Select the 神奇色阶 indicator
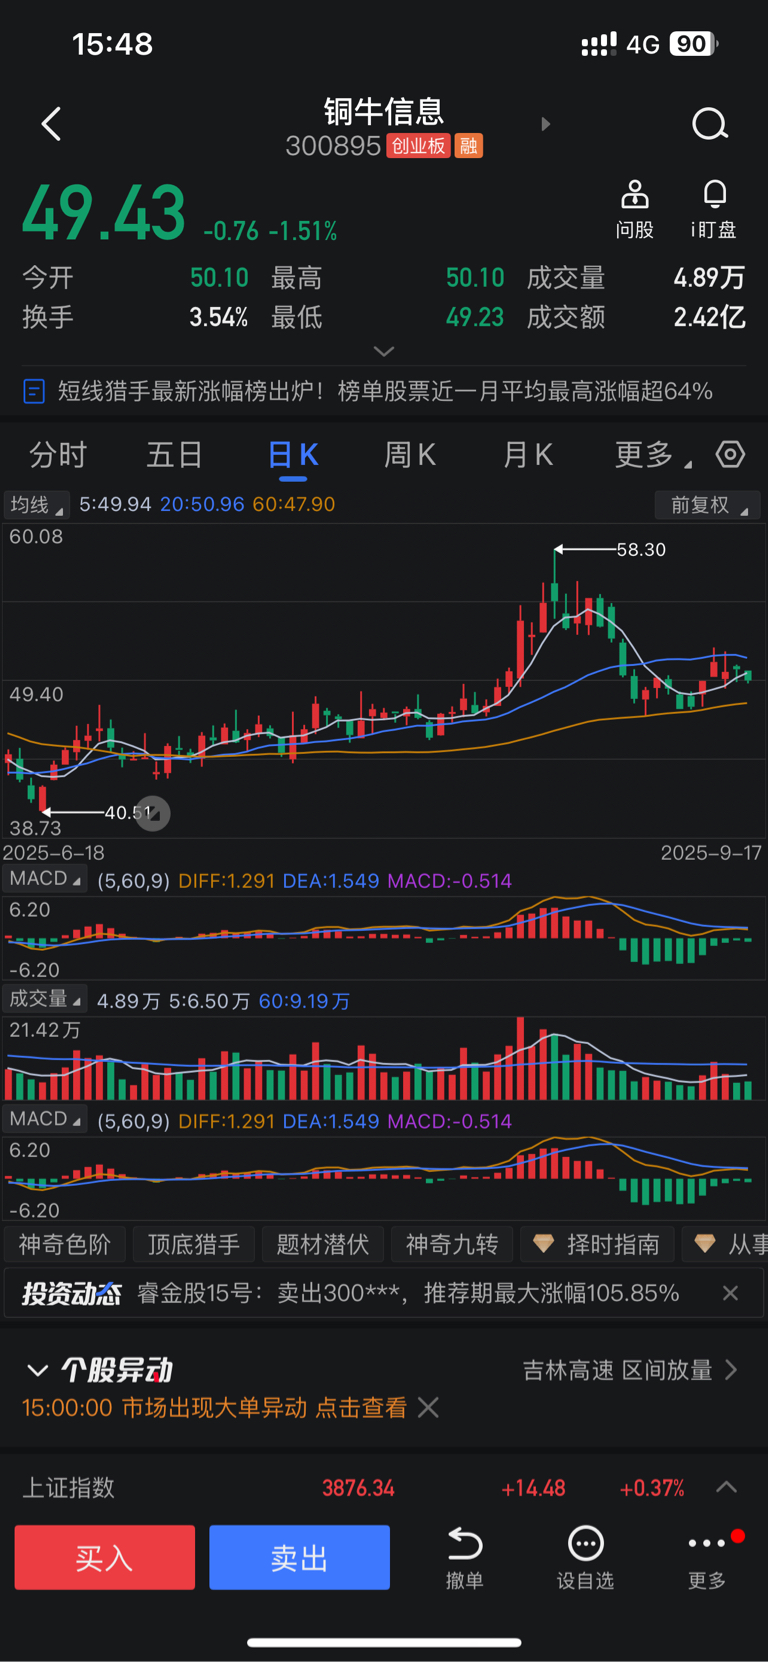Screen dimensions: 768x1662 [x=64, y=1244]
